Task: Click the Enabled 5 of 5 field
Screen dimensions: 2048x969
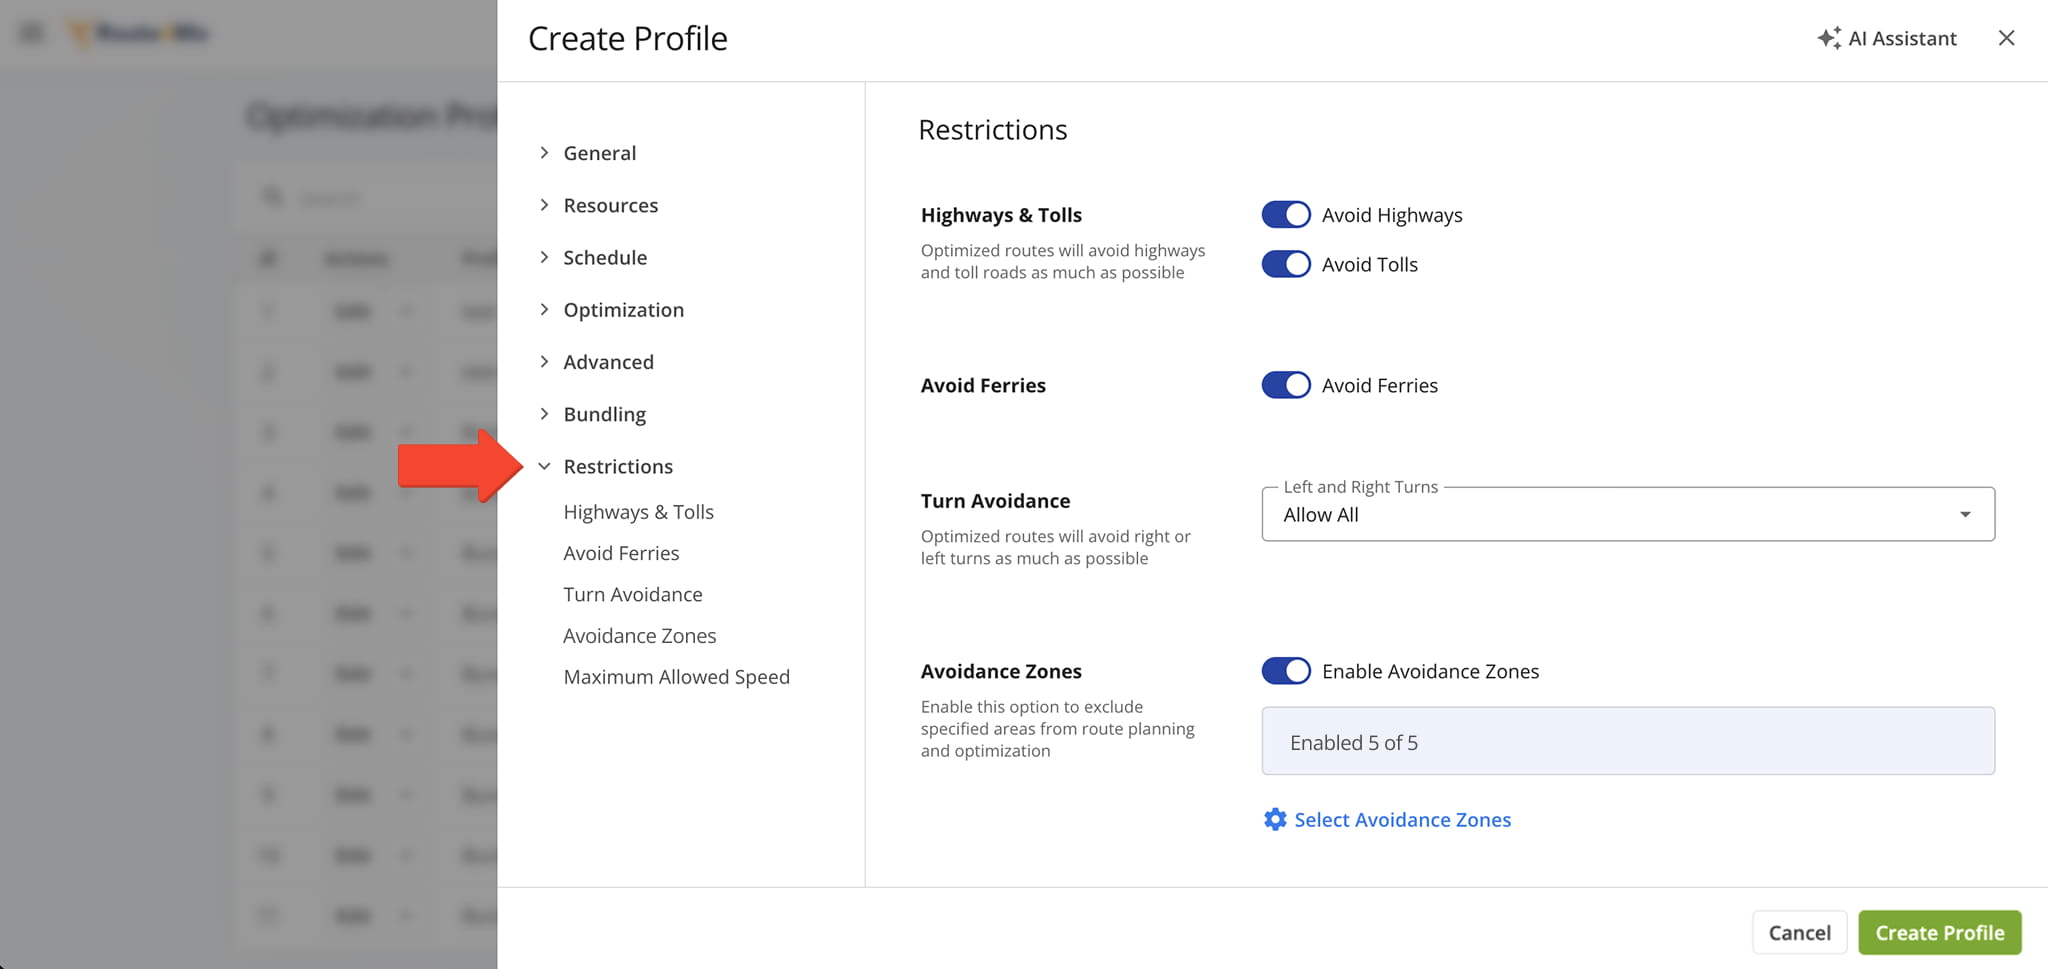Action: [1628, 741]
